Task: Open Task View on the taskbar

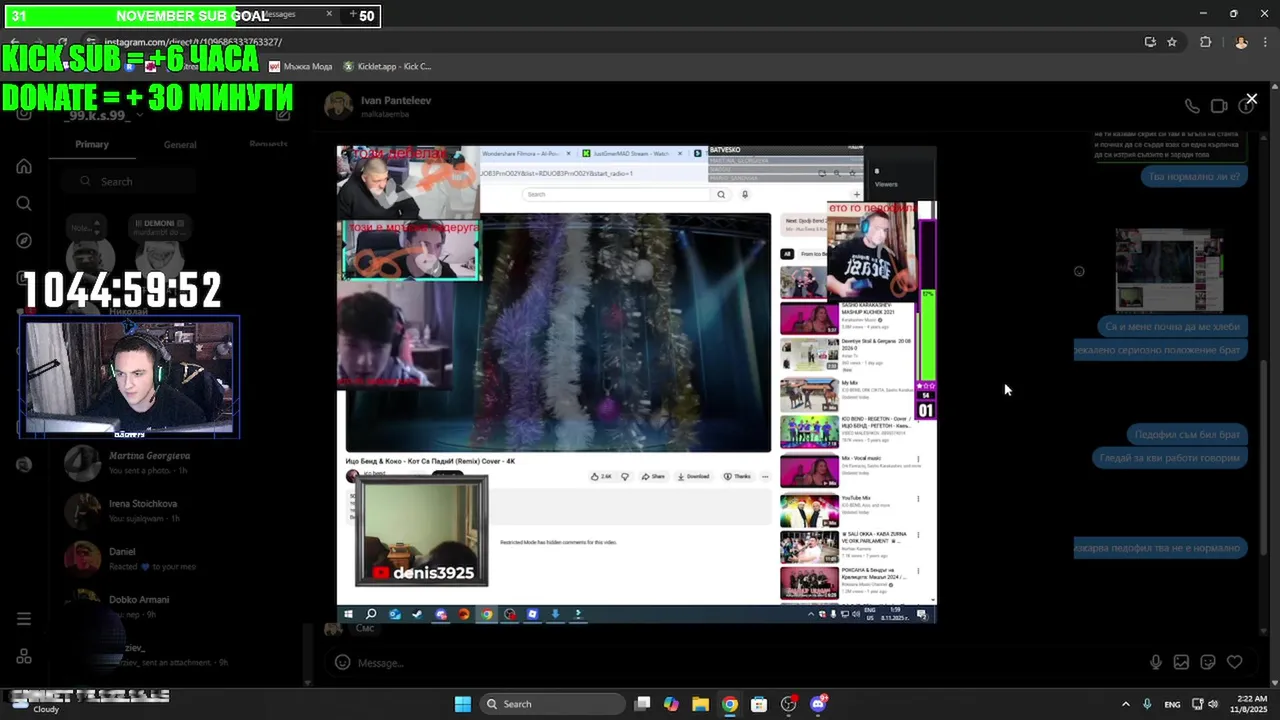Action: (x=643, y=704)
